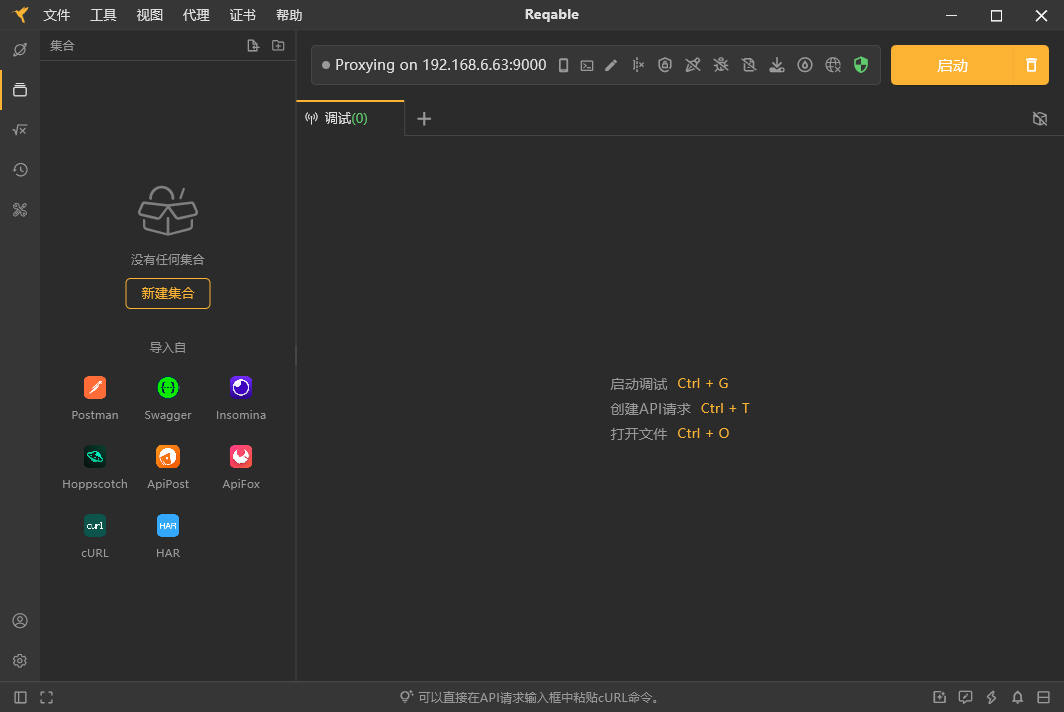
Task: Click the green certificate shield icon
Action: (861, 64)
